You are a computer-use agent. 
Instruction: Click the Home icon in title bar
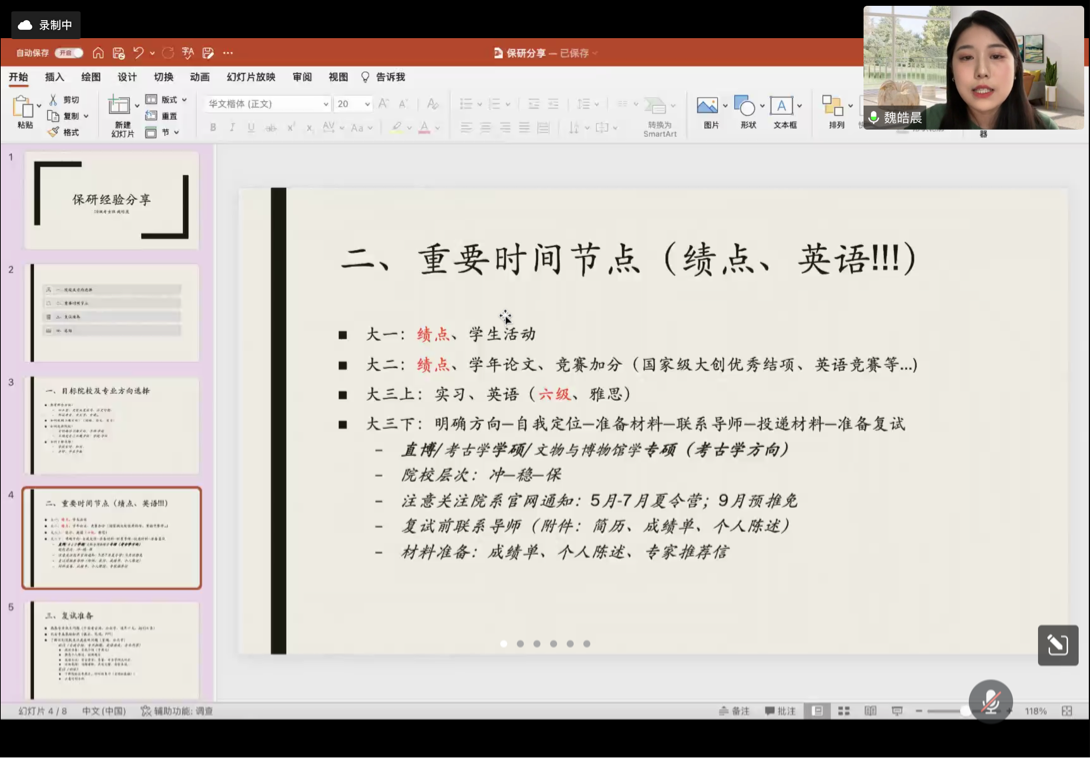click(x=98, y=53)
